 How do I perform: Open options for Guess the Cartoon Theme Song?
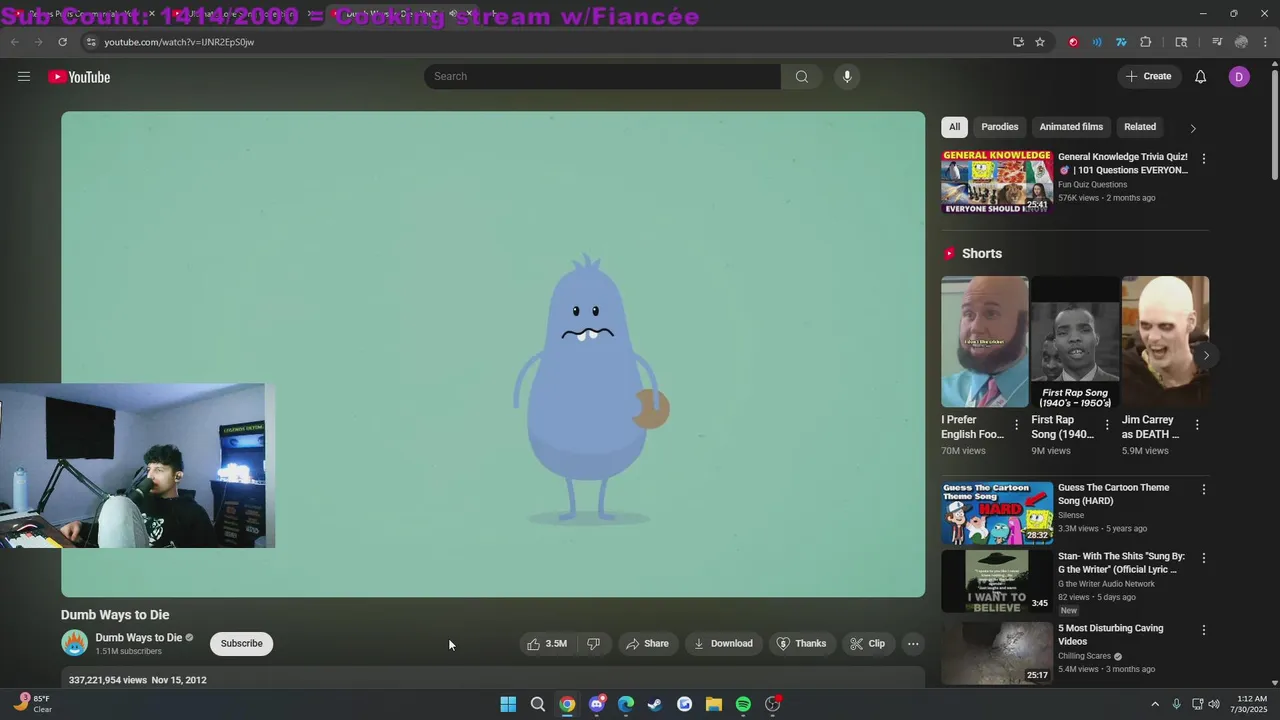tap(1204, 490)
